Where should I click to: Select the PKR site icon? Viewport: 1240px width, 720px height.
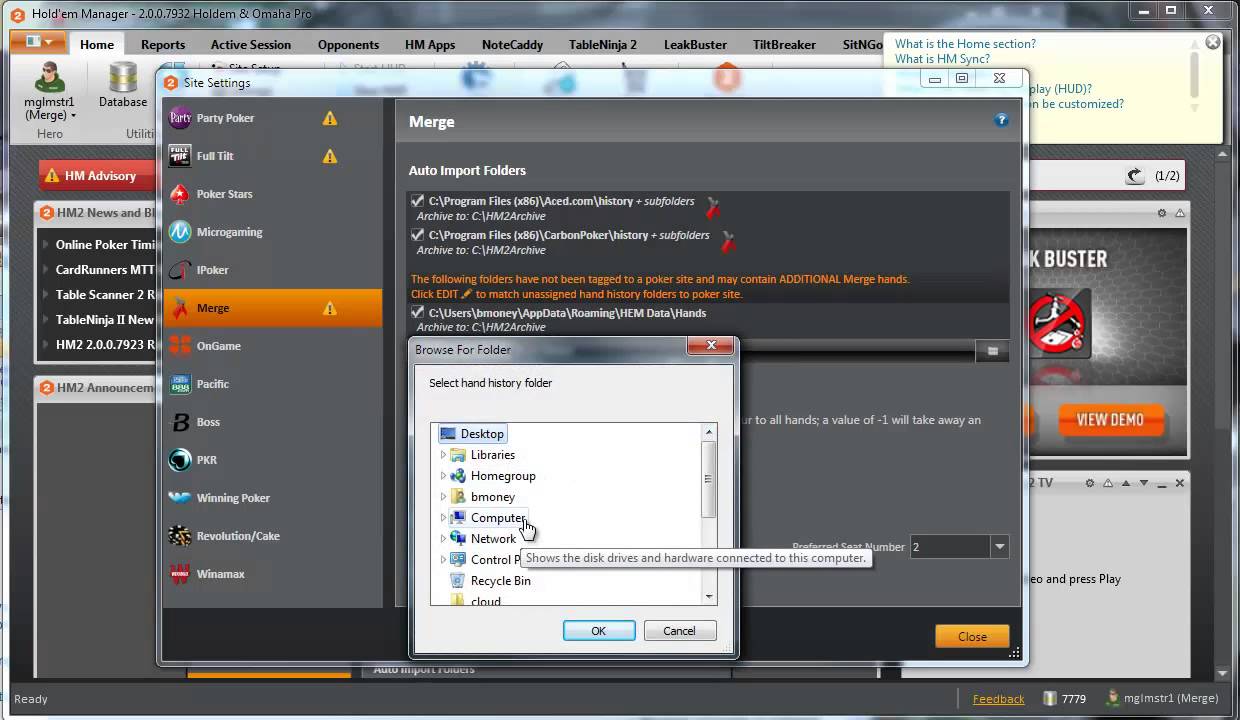coord(180,460)
